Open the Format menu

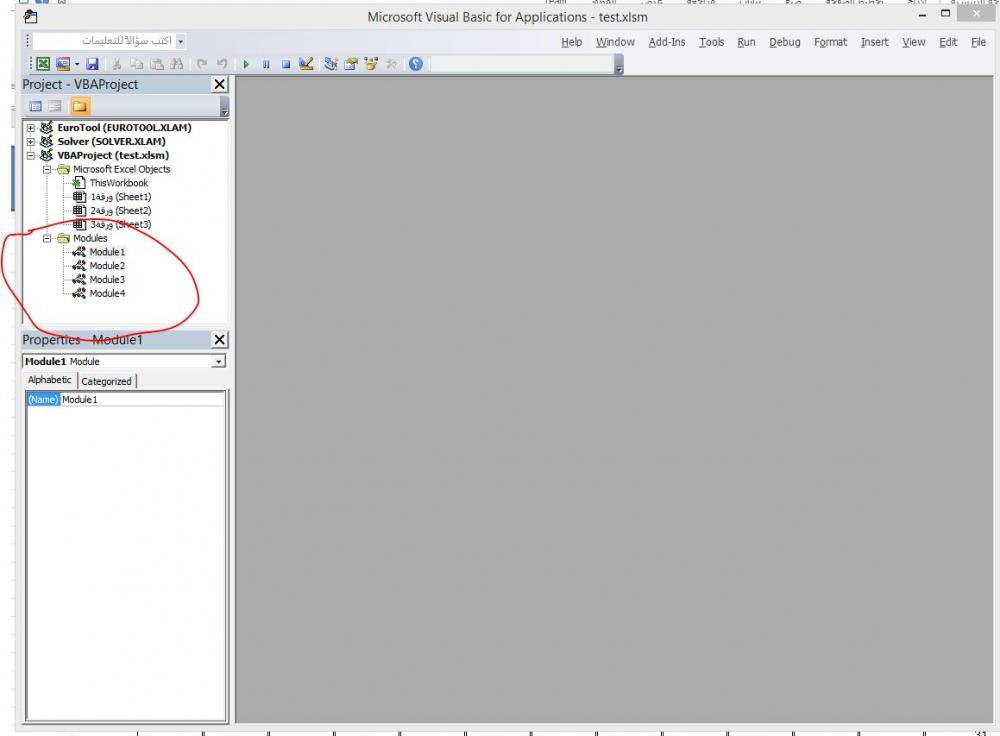(x=830, y=42)
